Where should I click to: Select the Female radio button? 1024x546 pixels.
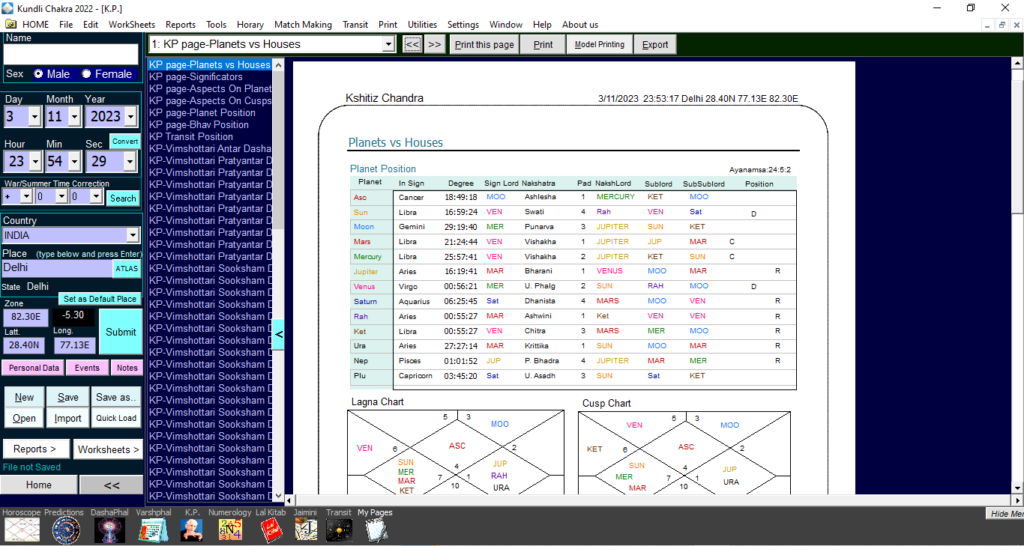click(86, 74)
